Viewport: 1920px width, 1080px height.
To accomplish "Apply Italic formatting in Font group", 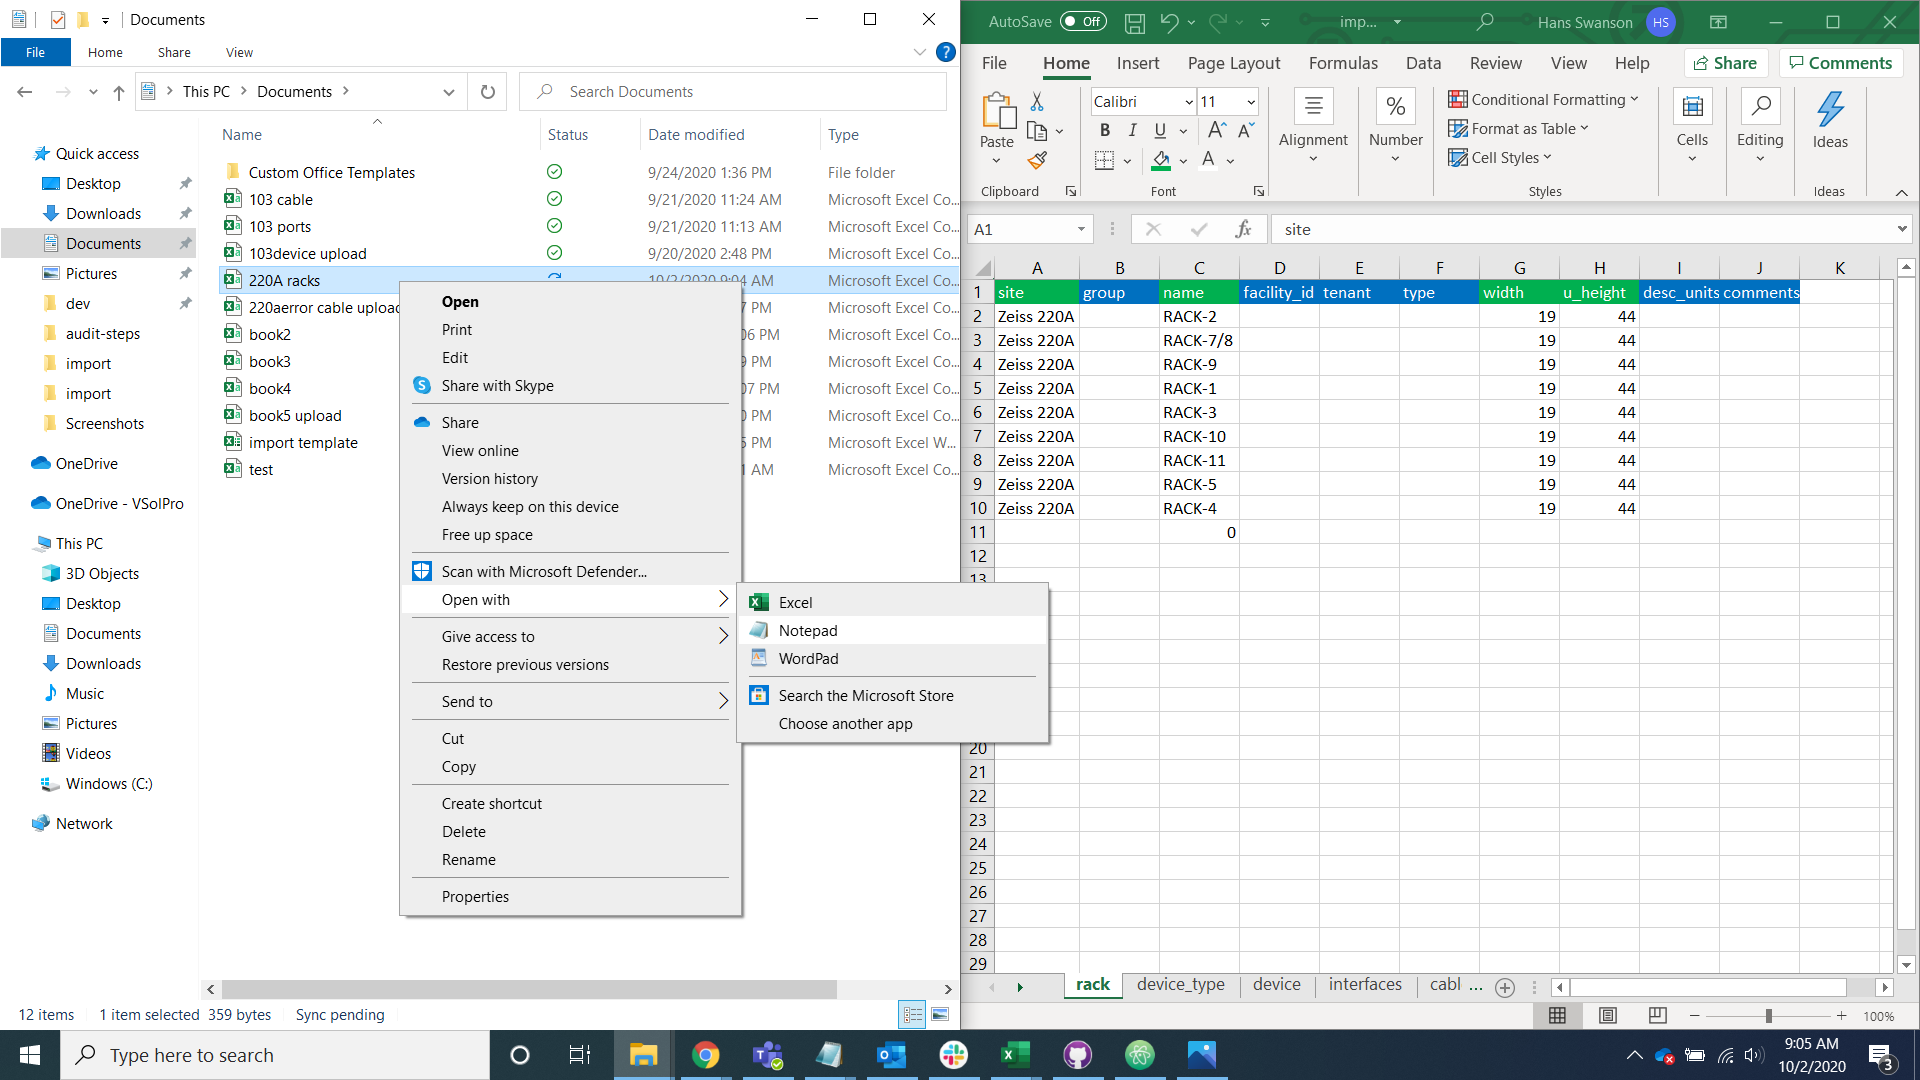I will [1132, 130].
